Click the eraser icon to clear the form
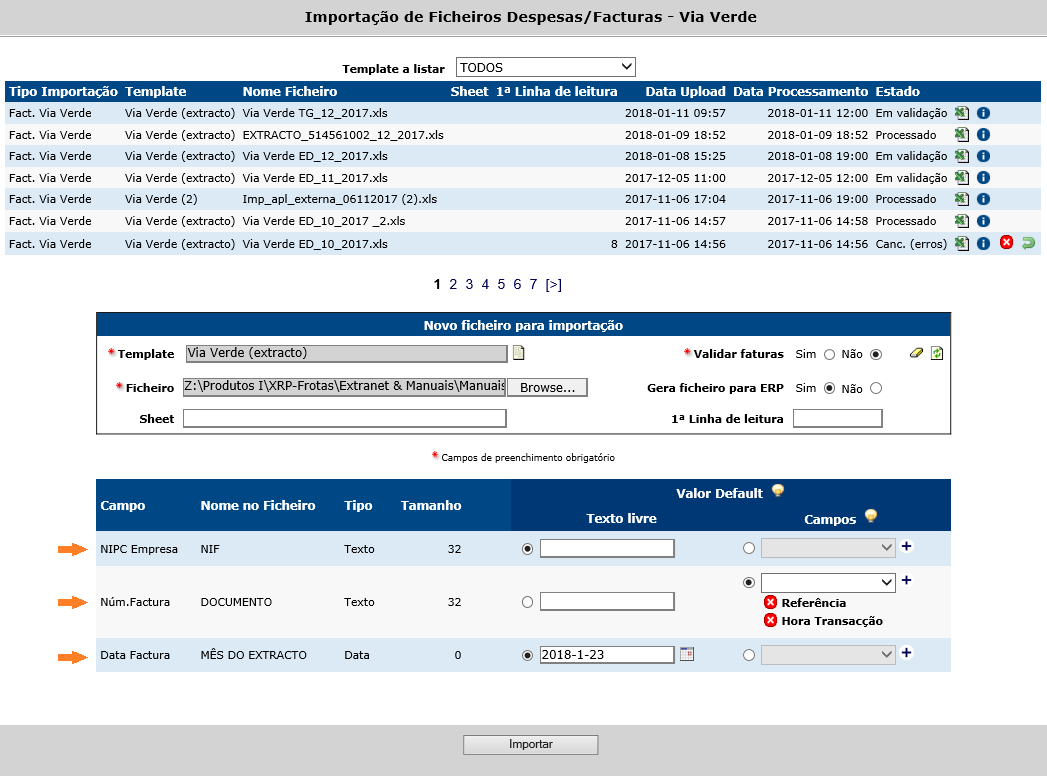The height and width of the screenshot is (776, 1047). [x=916, y=353]
